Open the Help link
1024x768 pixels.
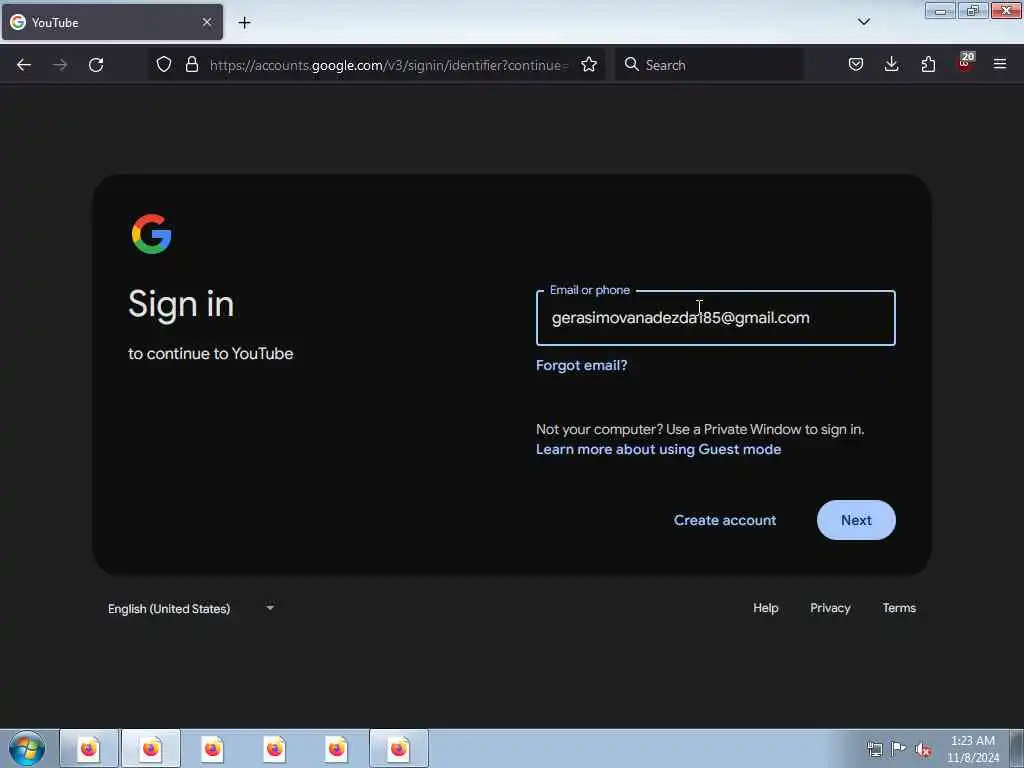pyautogui.click(x=765, y=608)
